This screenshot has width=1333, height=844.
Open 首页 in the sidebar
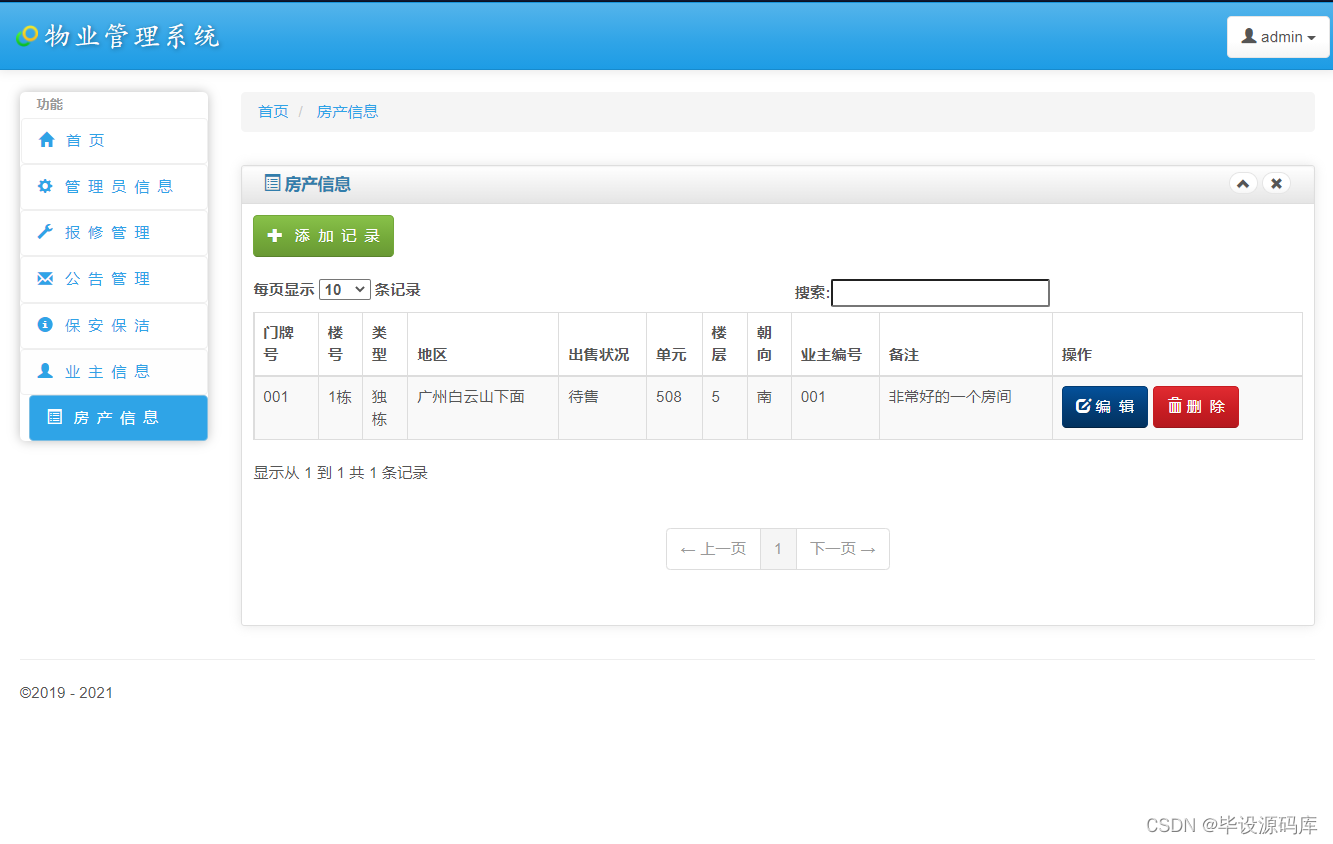[114, 141]
